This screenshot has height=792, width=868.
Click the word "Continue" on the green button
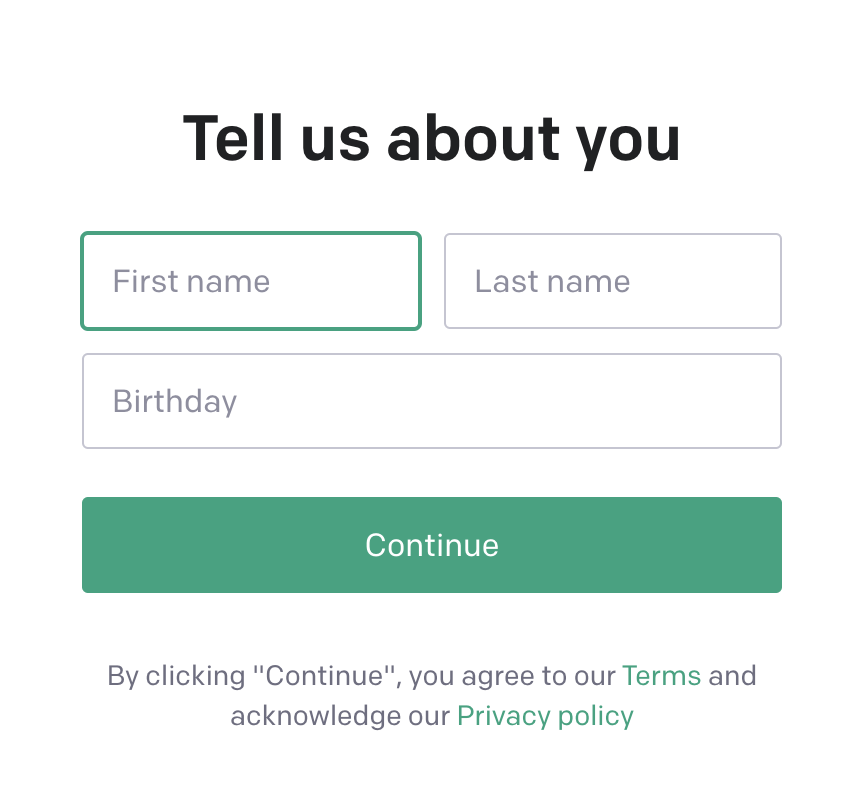(x=431, y=545)
